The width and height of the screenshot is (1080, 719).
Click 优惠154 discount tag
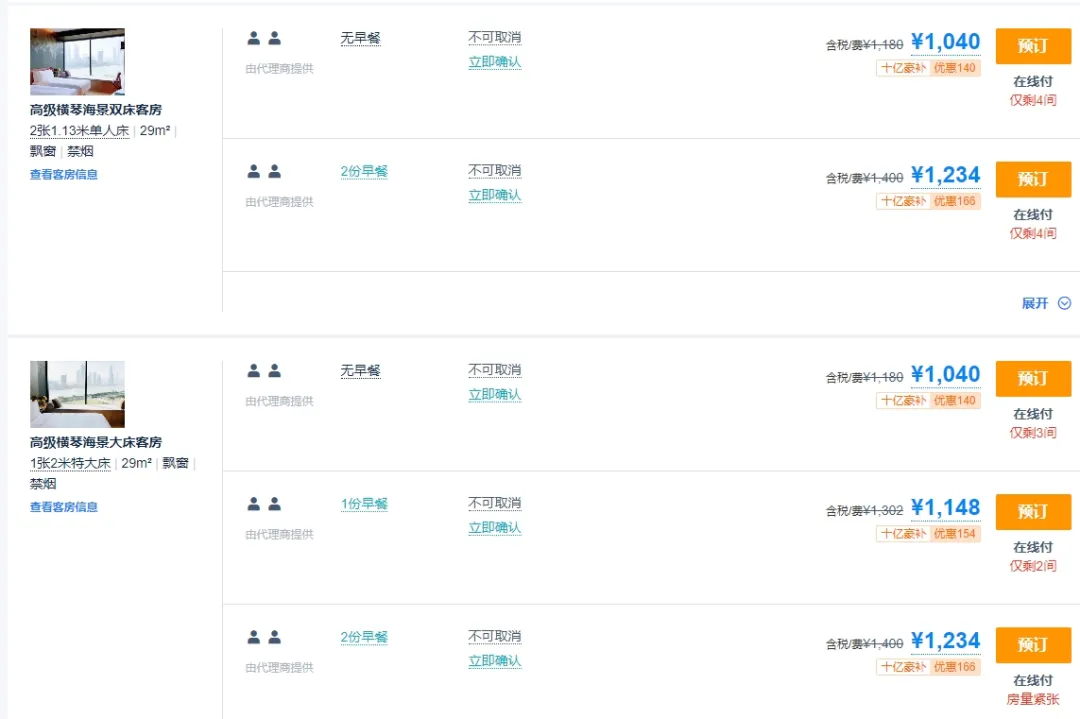[x=954, y=534]
